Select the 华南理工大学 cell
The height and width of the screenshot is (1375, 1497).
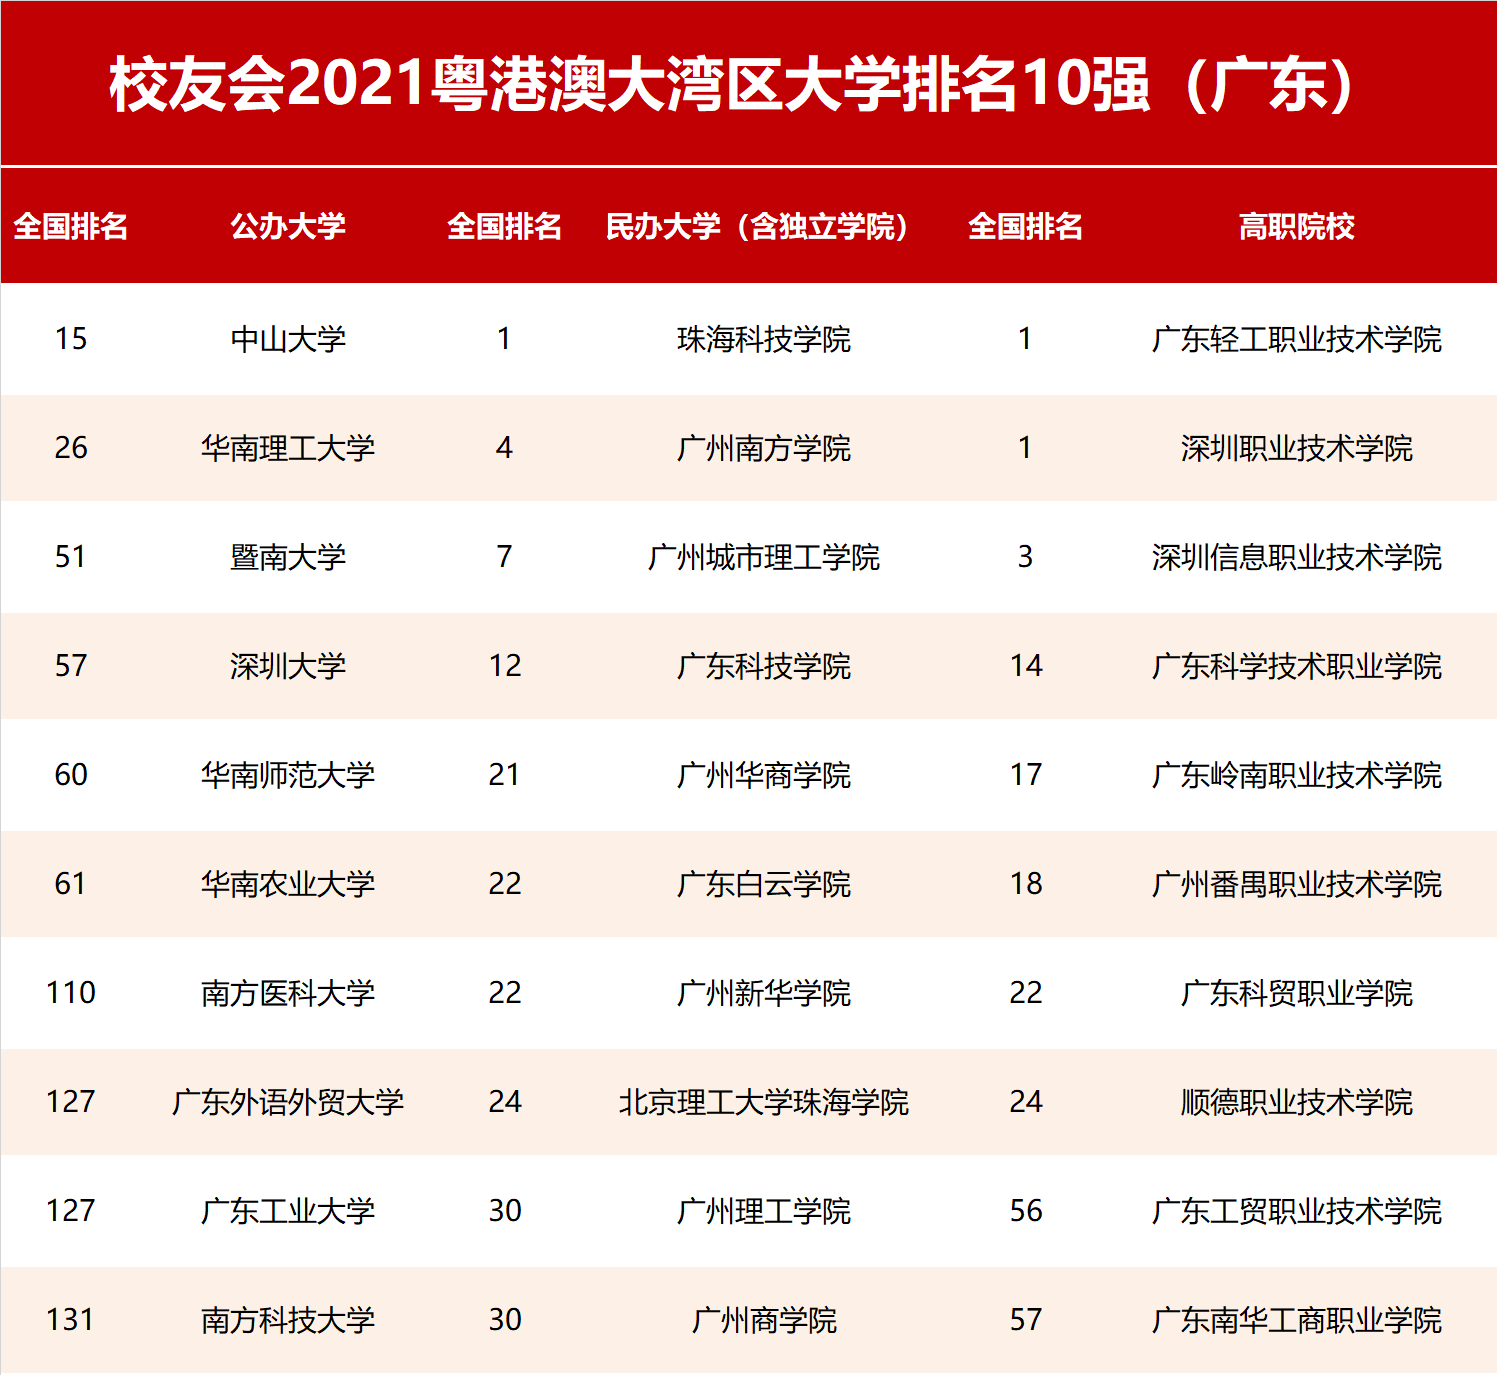coord(288,448)
